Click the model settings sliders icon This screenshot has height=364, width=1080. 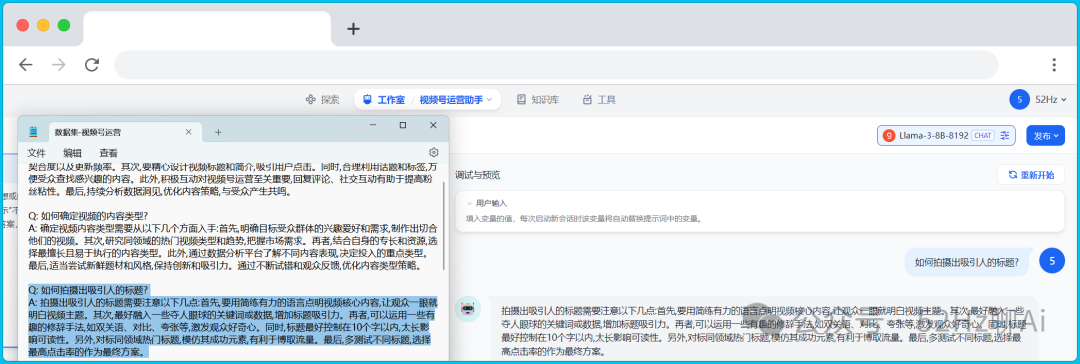(1005, 135)
